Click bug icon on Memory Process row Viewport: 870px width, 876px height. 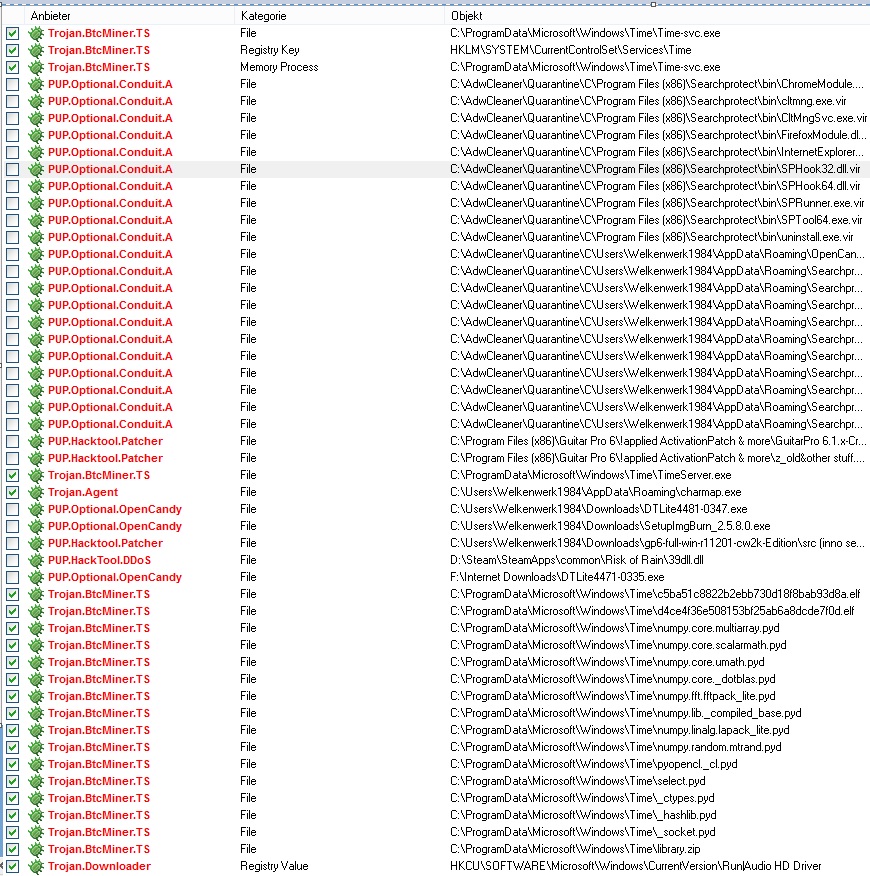coord(36,68)
